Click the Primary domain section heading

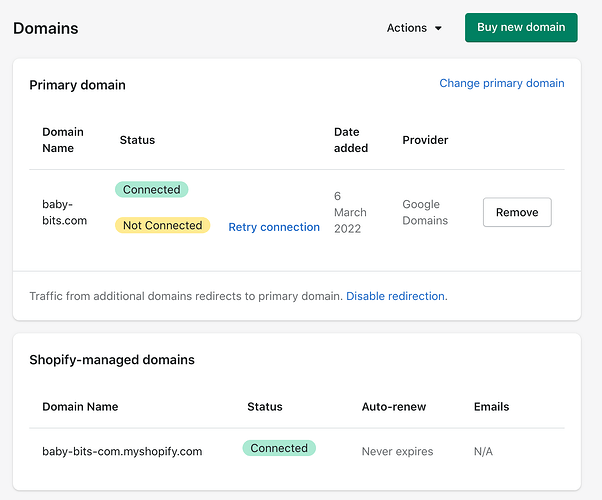pyautogui.click(x=78, y=85)
